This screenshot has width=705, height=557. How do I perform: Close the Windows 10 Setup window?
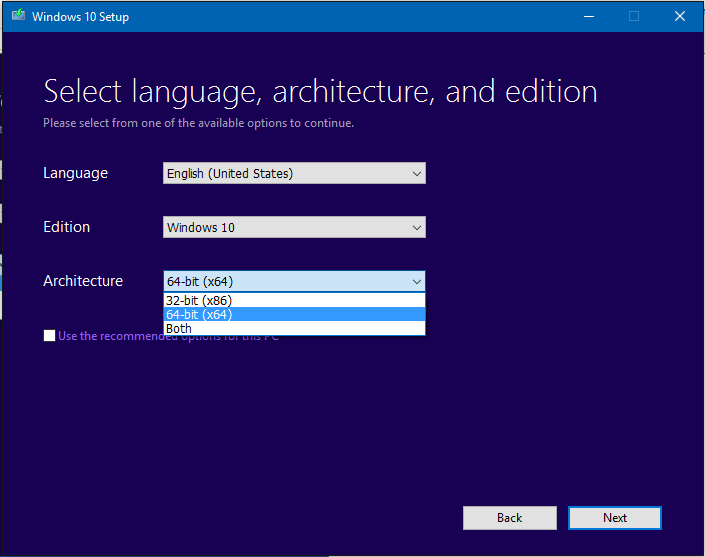pos(680,17)
